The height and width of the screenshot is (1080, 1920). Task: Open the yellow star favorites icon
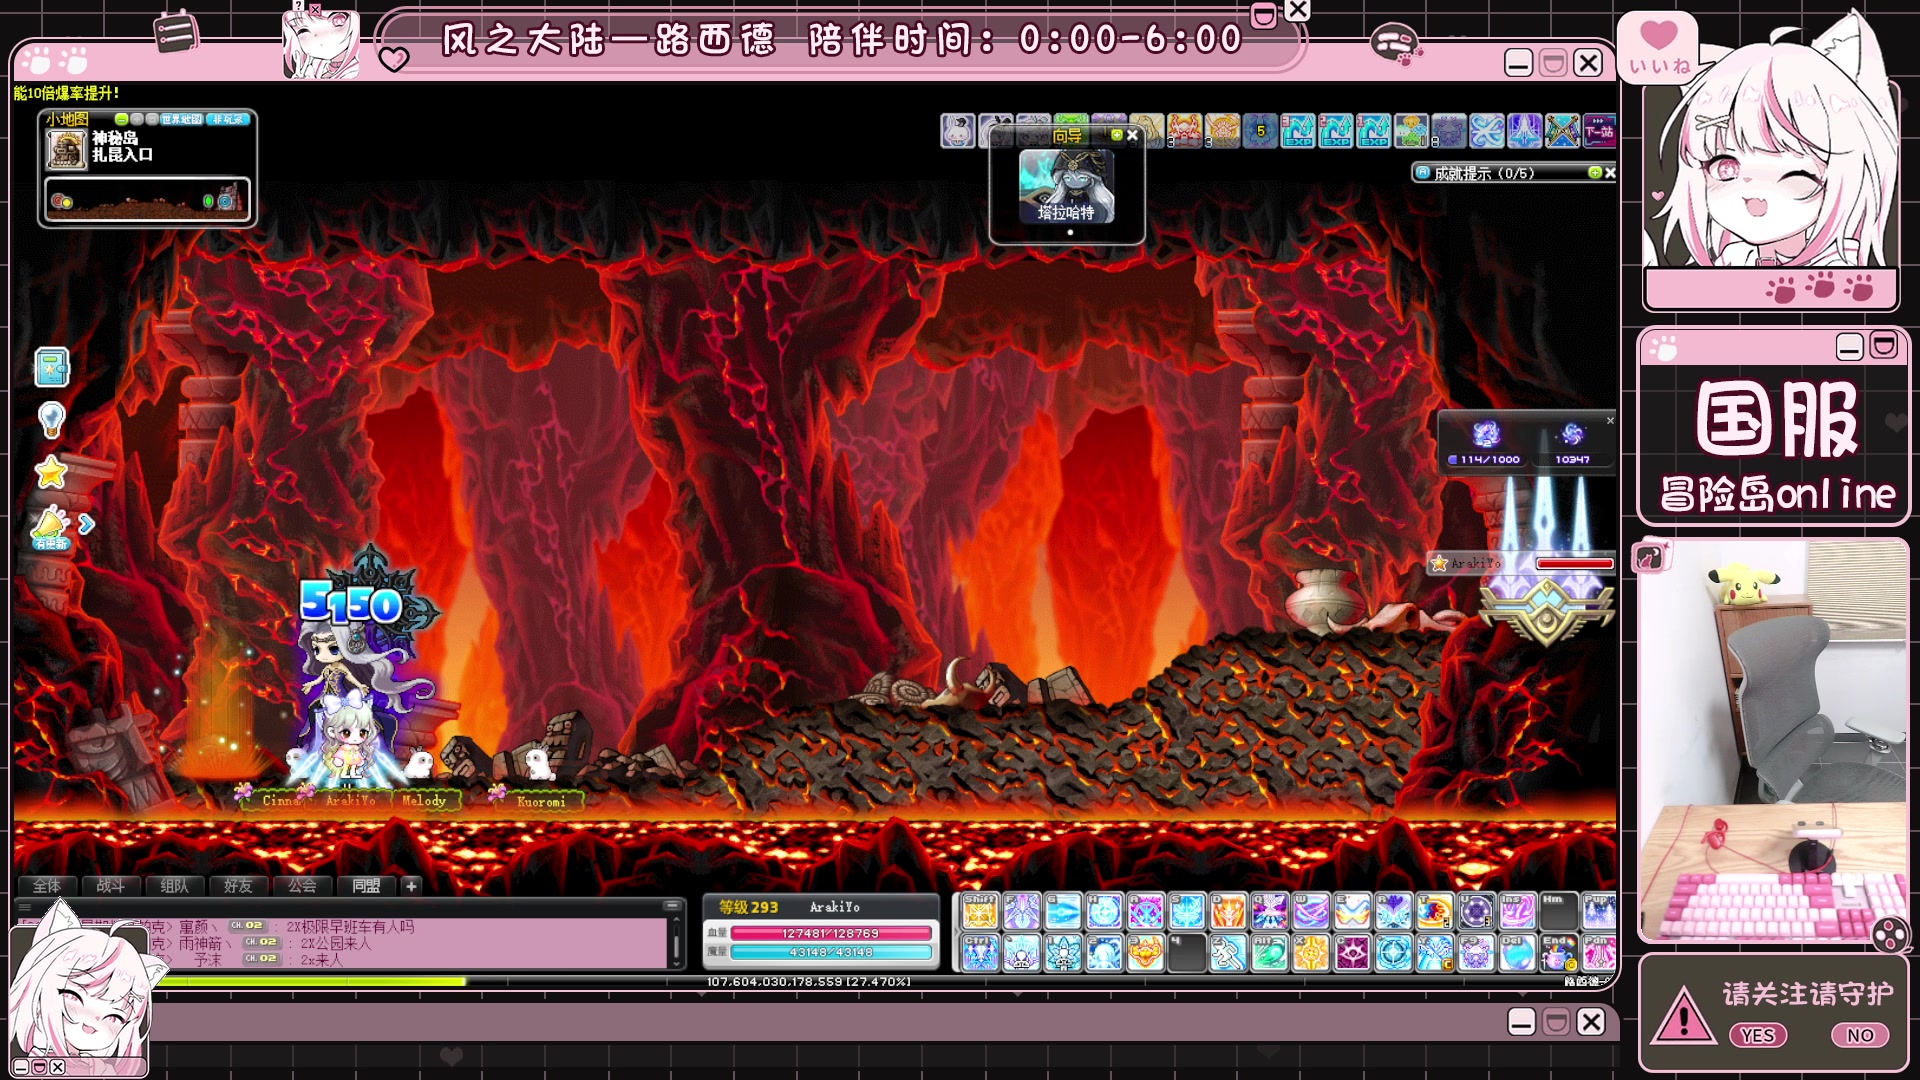point(51,471)
